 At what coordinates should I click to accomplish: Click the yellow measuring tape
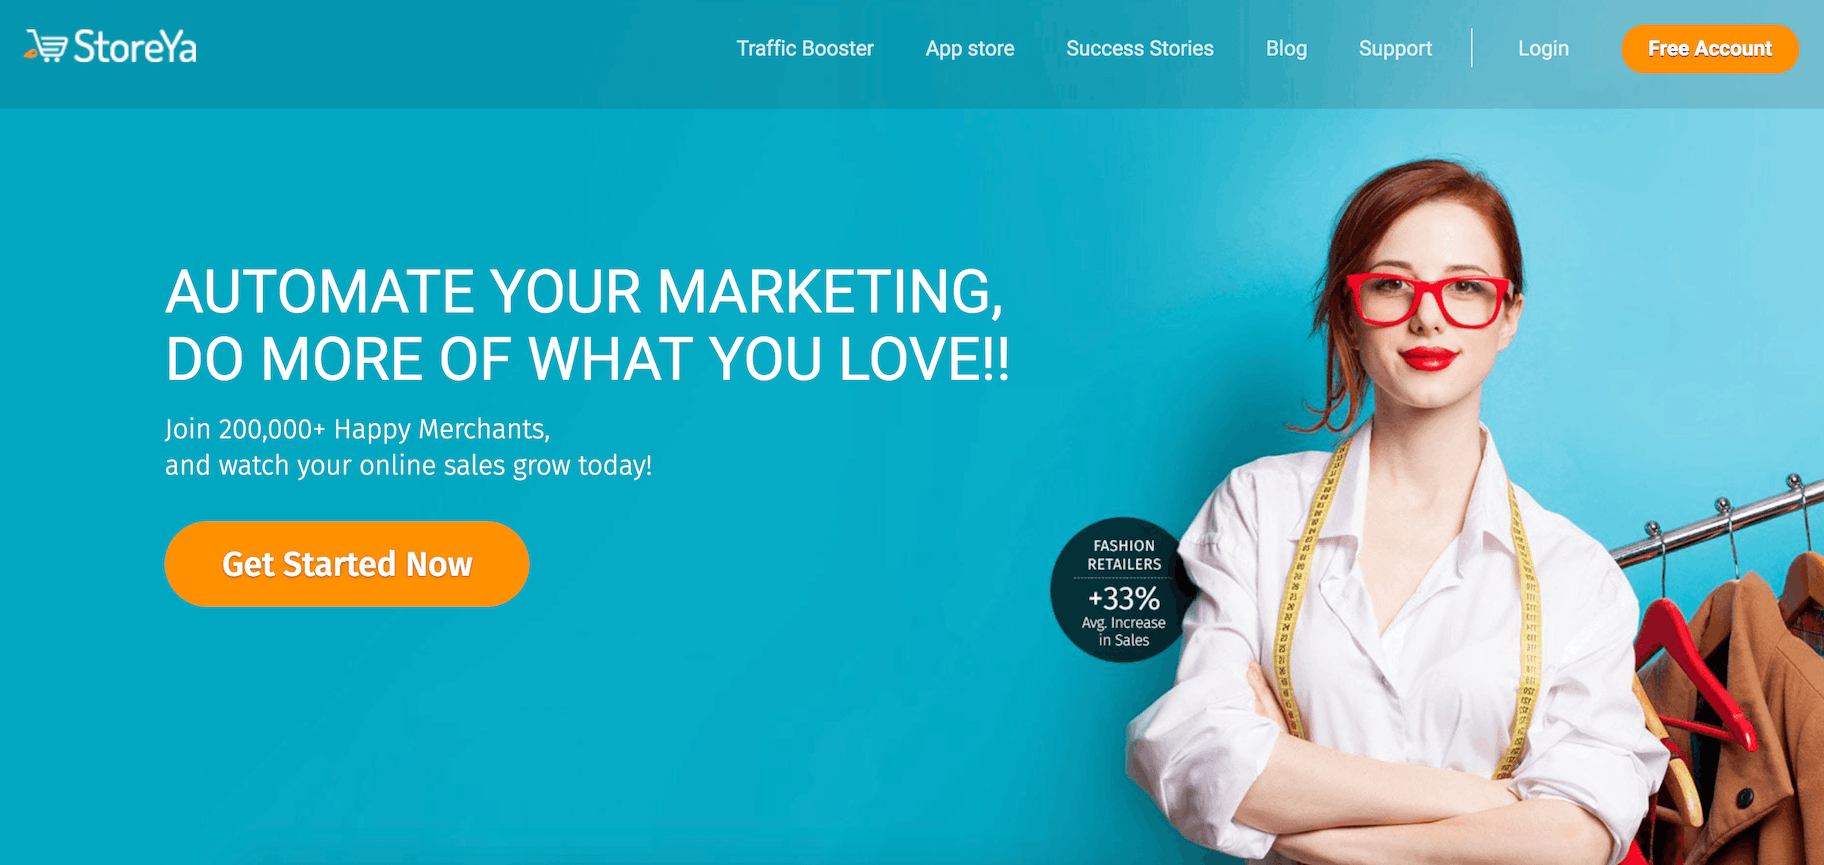[1310, 600]
